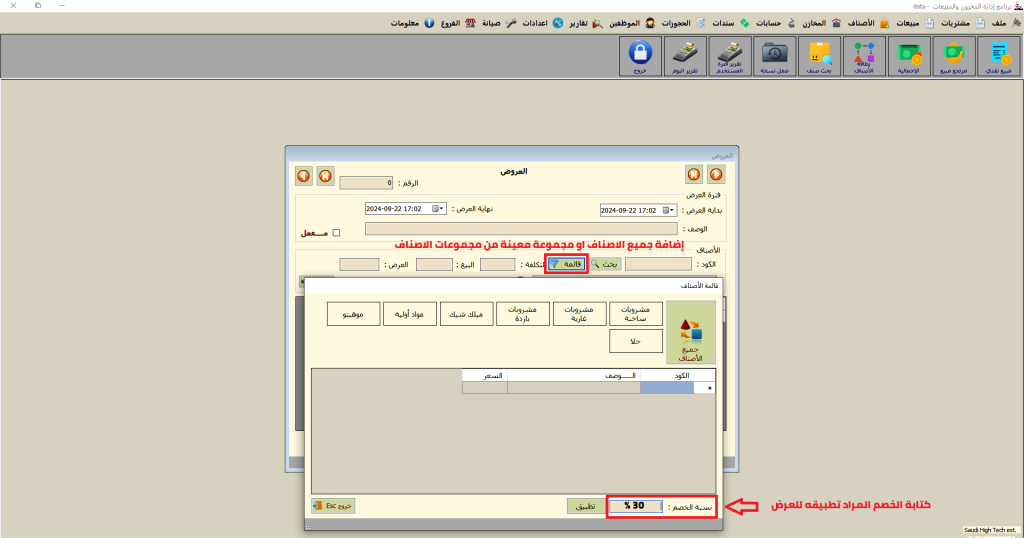Go to next offer record arrow
1024x538 pixels.
coord(716,174)
